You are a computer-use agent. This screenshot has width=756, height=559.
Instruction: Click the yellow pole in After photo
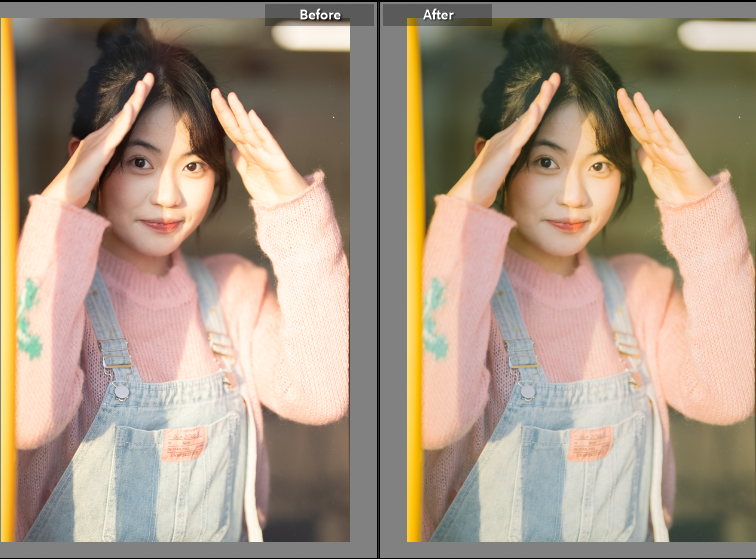(414, 280)
